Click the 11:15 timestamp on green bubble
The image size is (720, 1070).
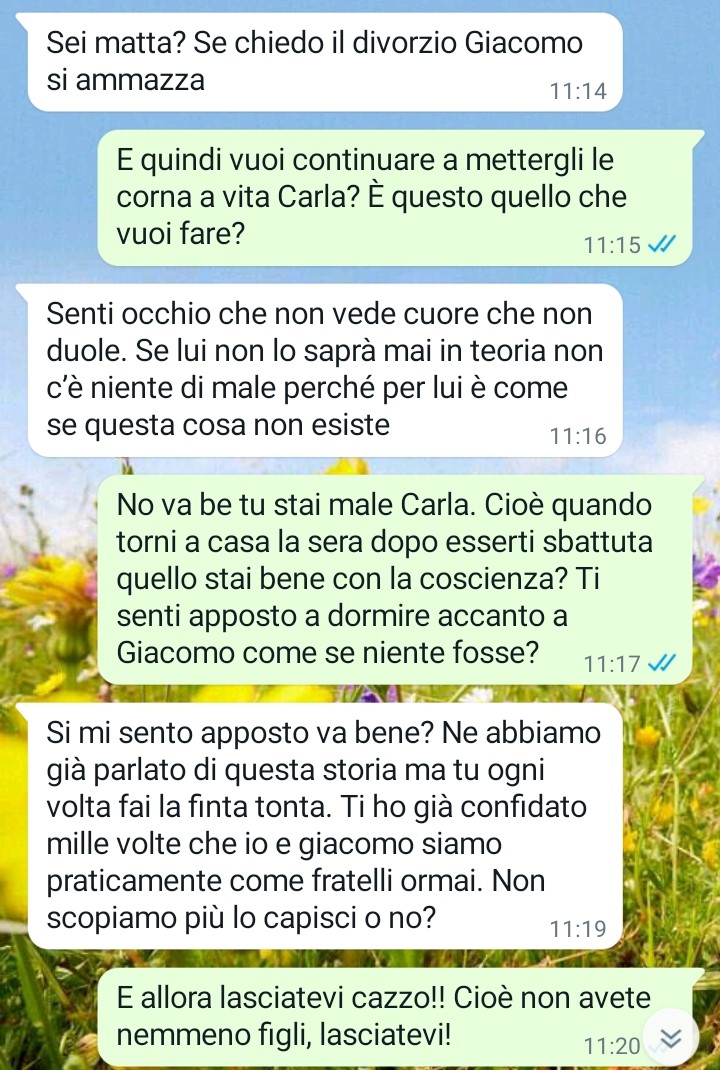612,245
